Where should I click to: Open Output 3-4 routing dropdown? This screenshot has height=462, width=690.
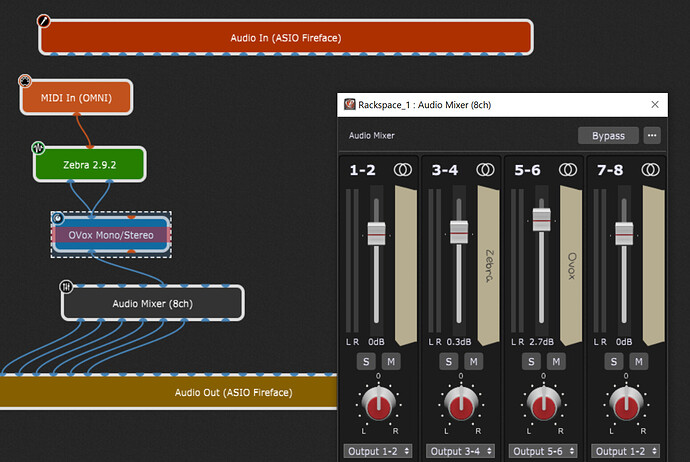(x=460, y=451)
